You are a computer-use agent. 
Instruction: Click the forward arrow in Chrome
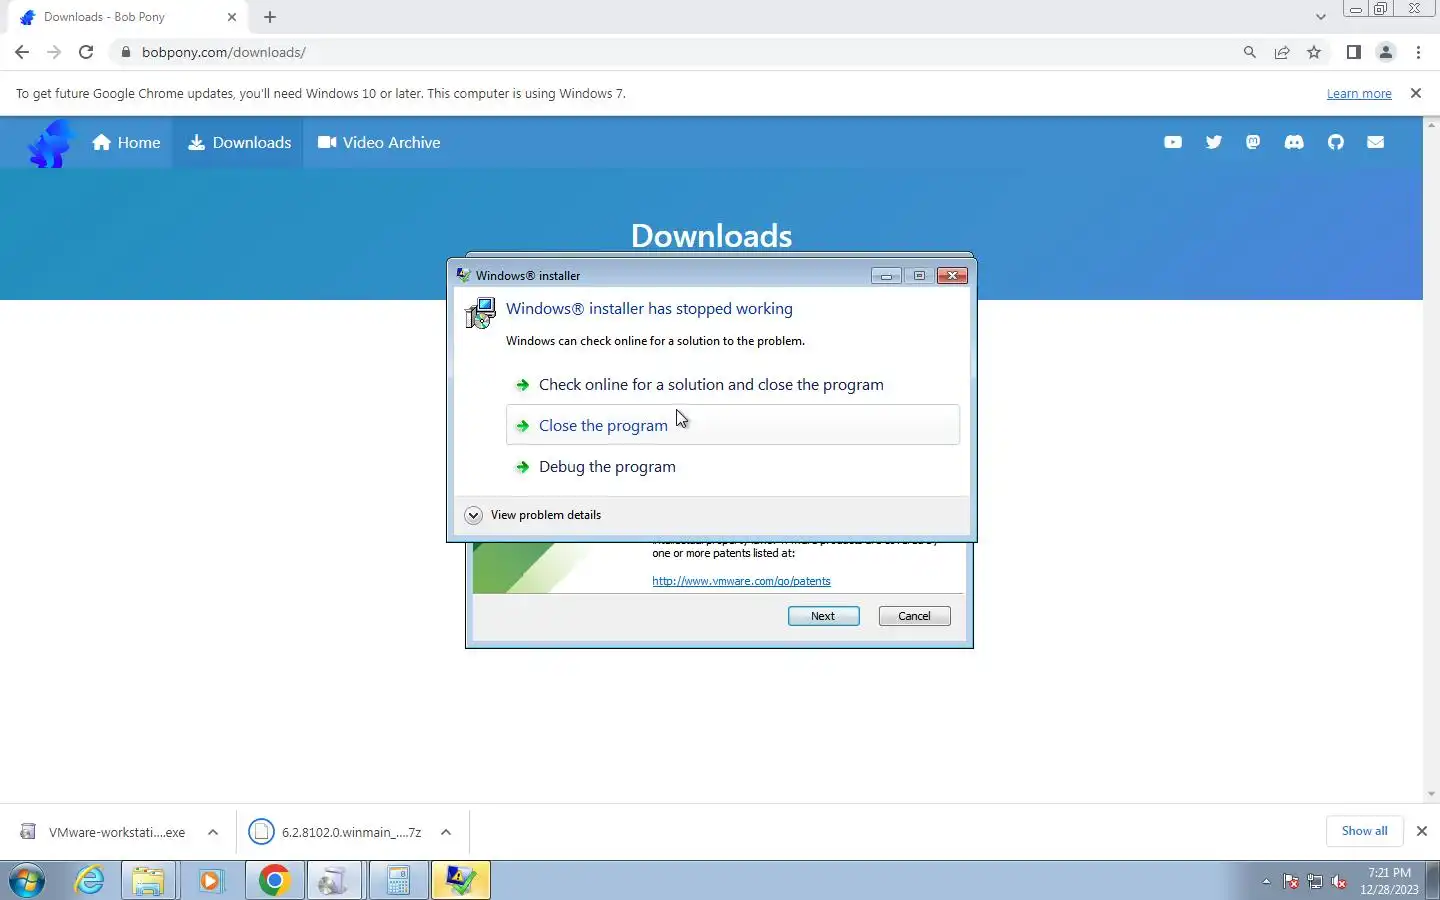54,52
